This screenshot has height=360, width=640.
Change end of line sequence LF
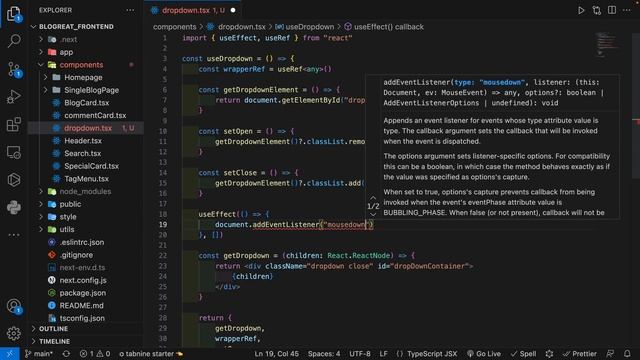[383, 354]
